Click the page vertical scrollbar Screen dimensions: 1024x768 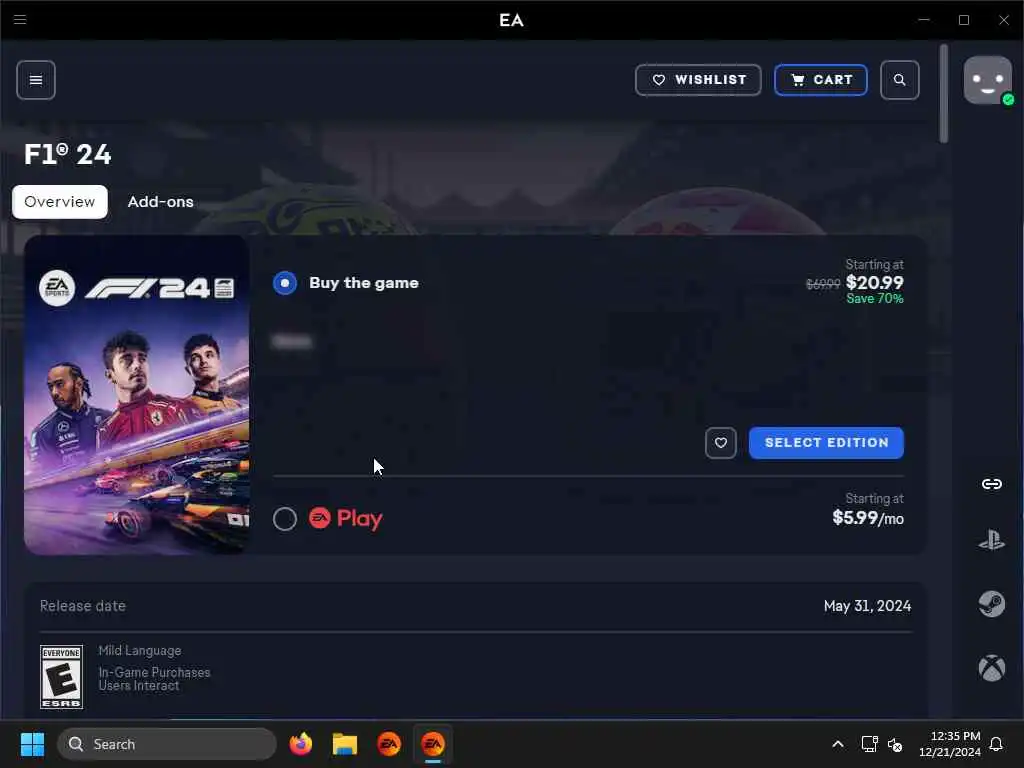coord(944,94)
